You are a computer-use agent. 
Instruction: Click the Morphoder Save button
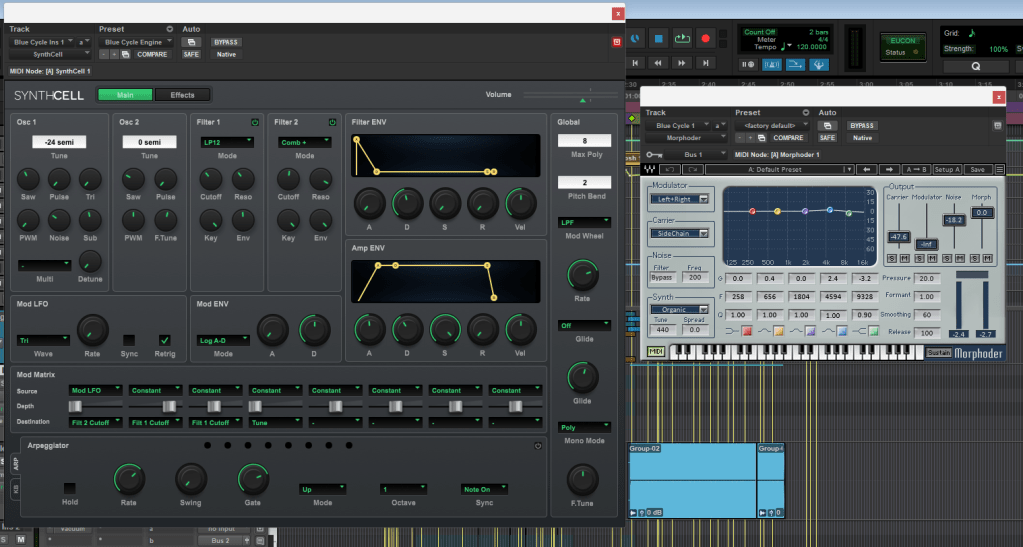click(x=979, y=169)
